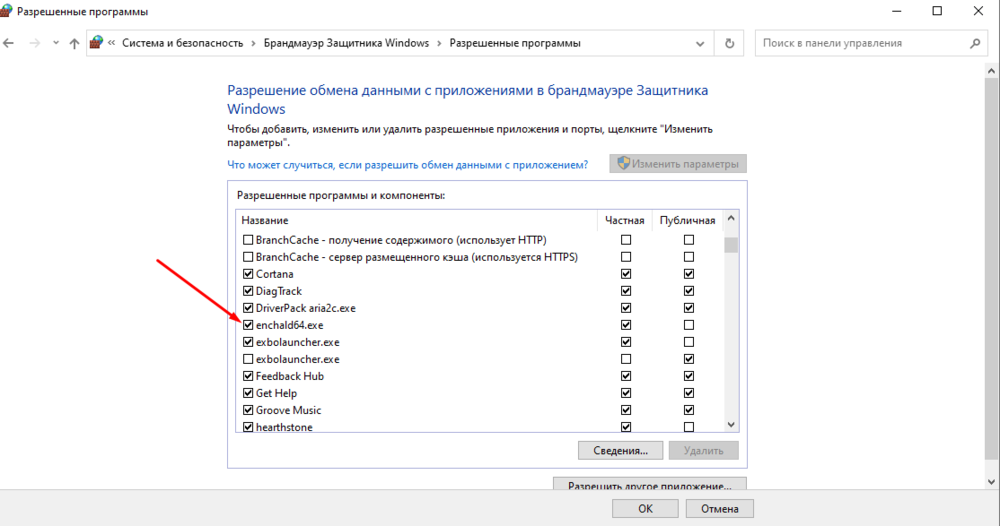Click the programs list scrollbar thumb
Screen dimensions: 1000x526
(731, 245)
